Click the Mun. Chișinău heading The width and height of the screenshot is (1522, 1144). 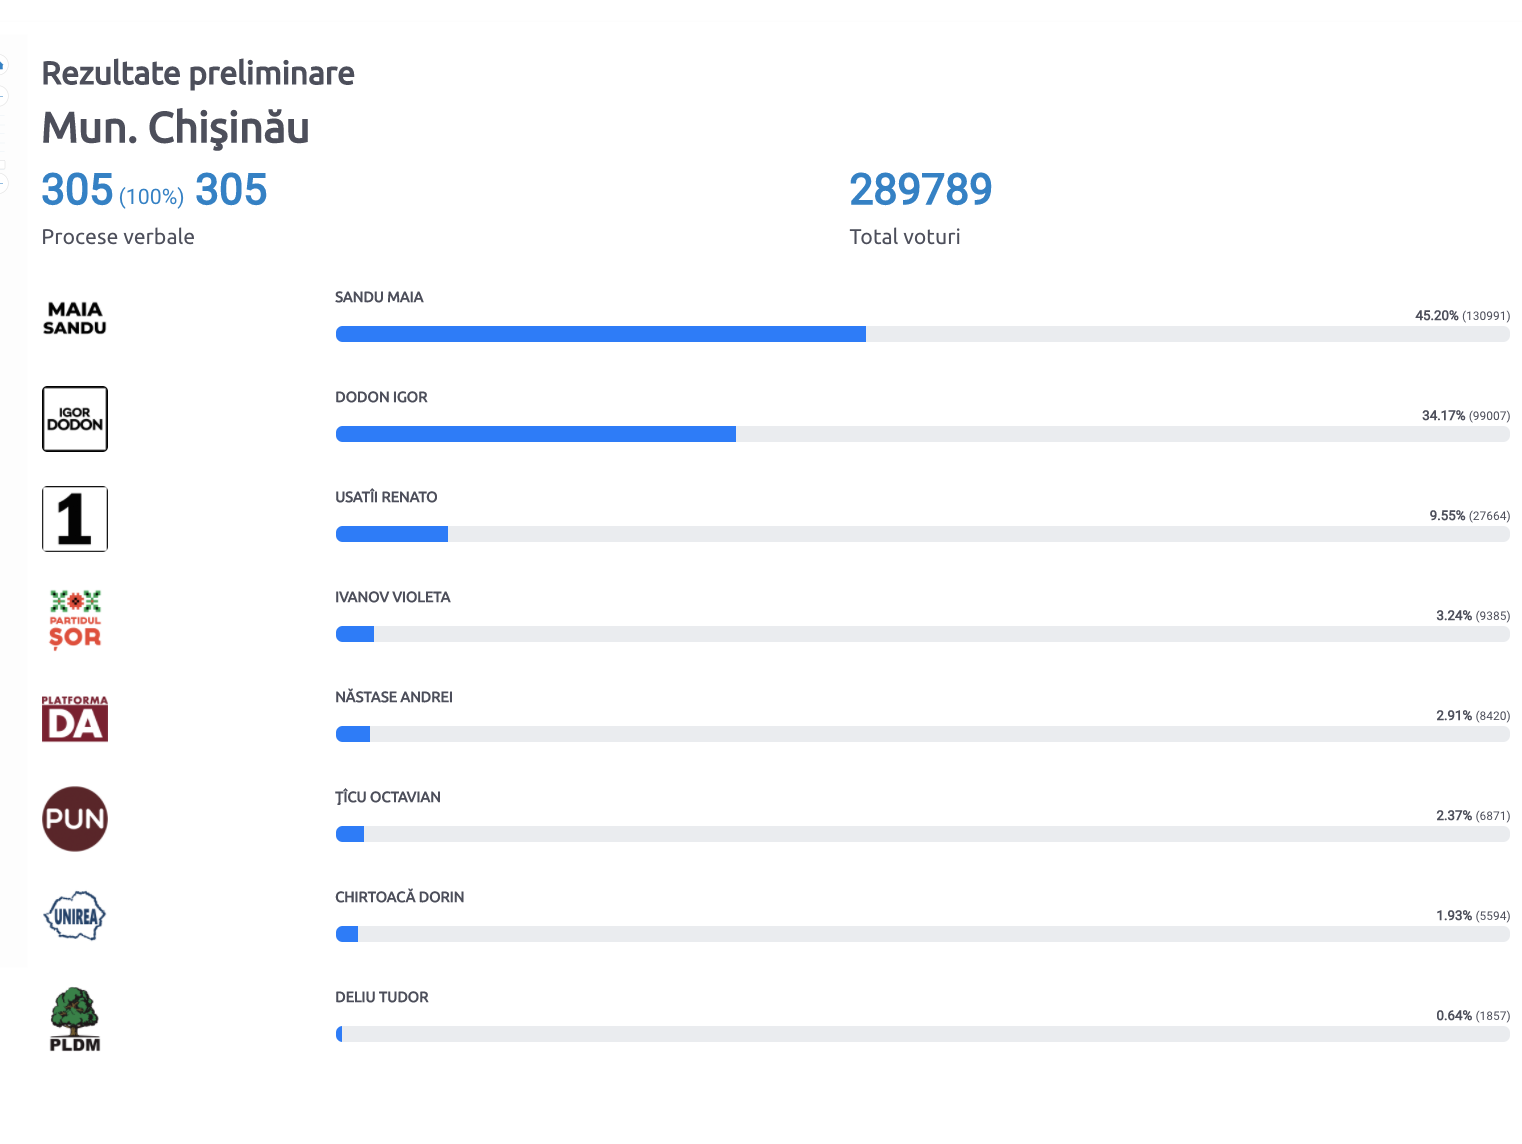(x=175, y=128)
